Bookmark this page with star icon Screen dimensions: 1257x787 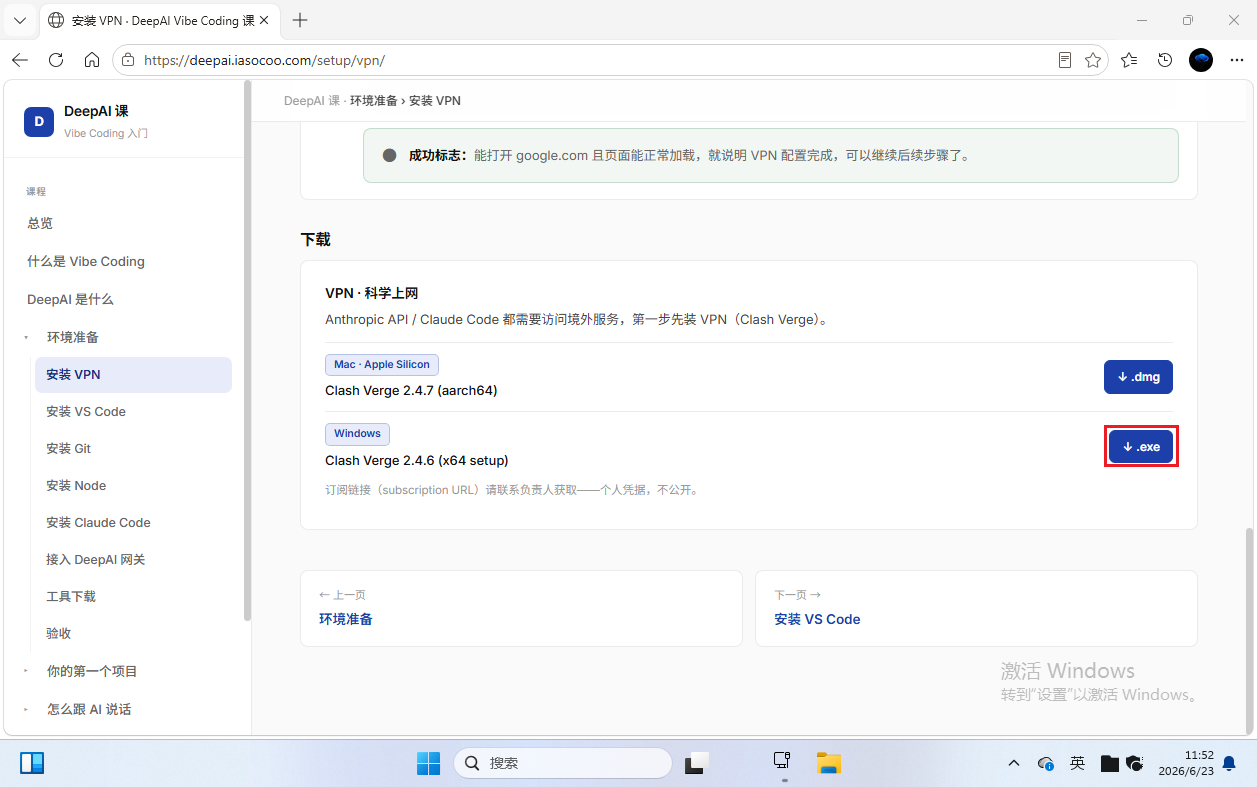pos(1093,60)
